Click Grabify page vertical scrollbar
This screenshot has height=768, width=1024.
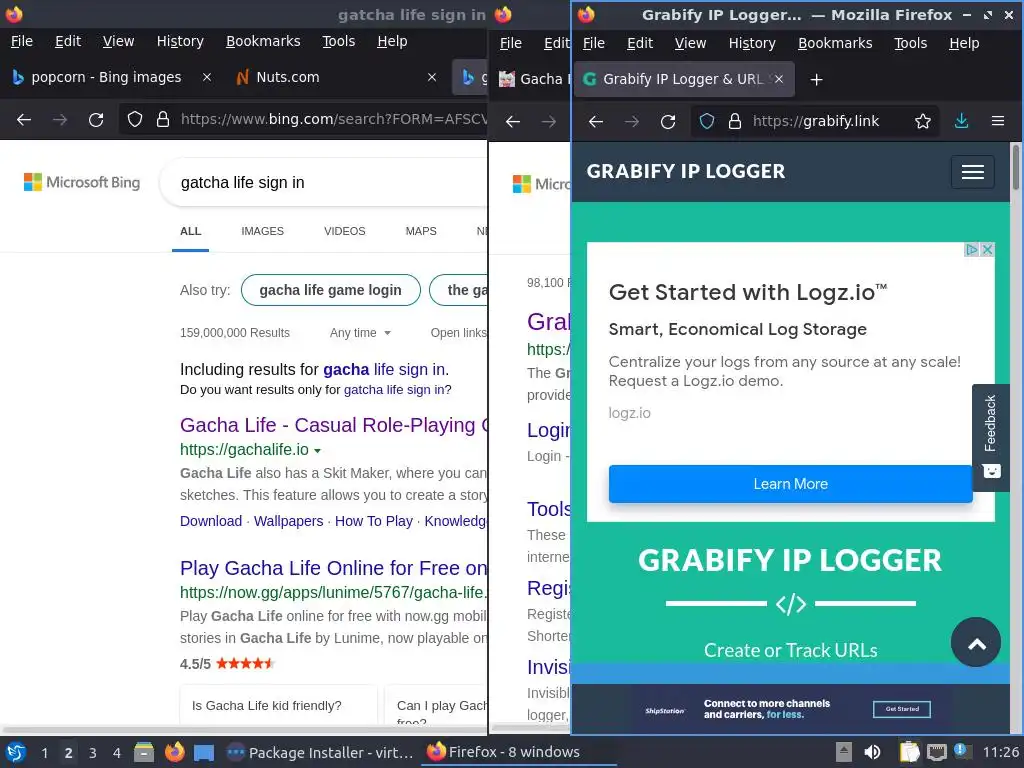pos(1016,167)
